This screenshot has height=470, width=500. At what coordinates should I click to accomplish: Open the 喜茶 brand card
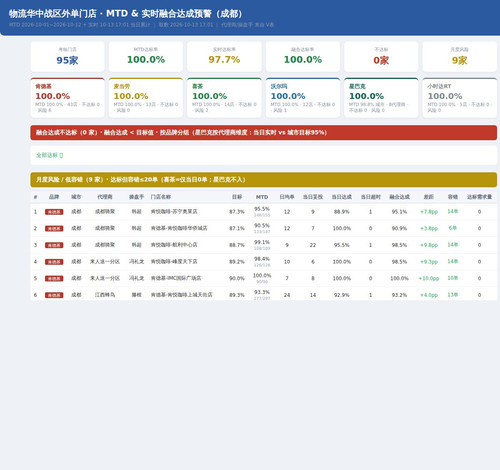pyautogui.click(x=224, y=98)
